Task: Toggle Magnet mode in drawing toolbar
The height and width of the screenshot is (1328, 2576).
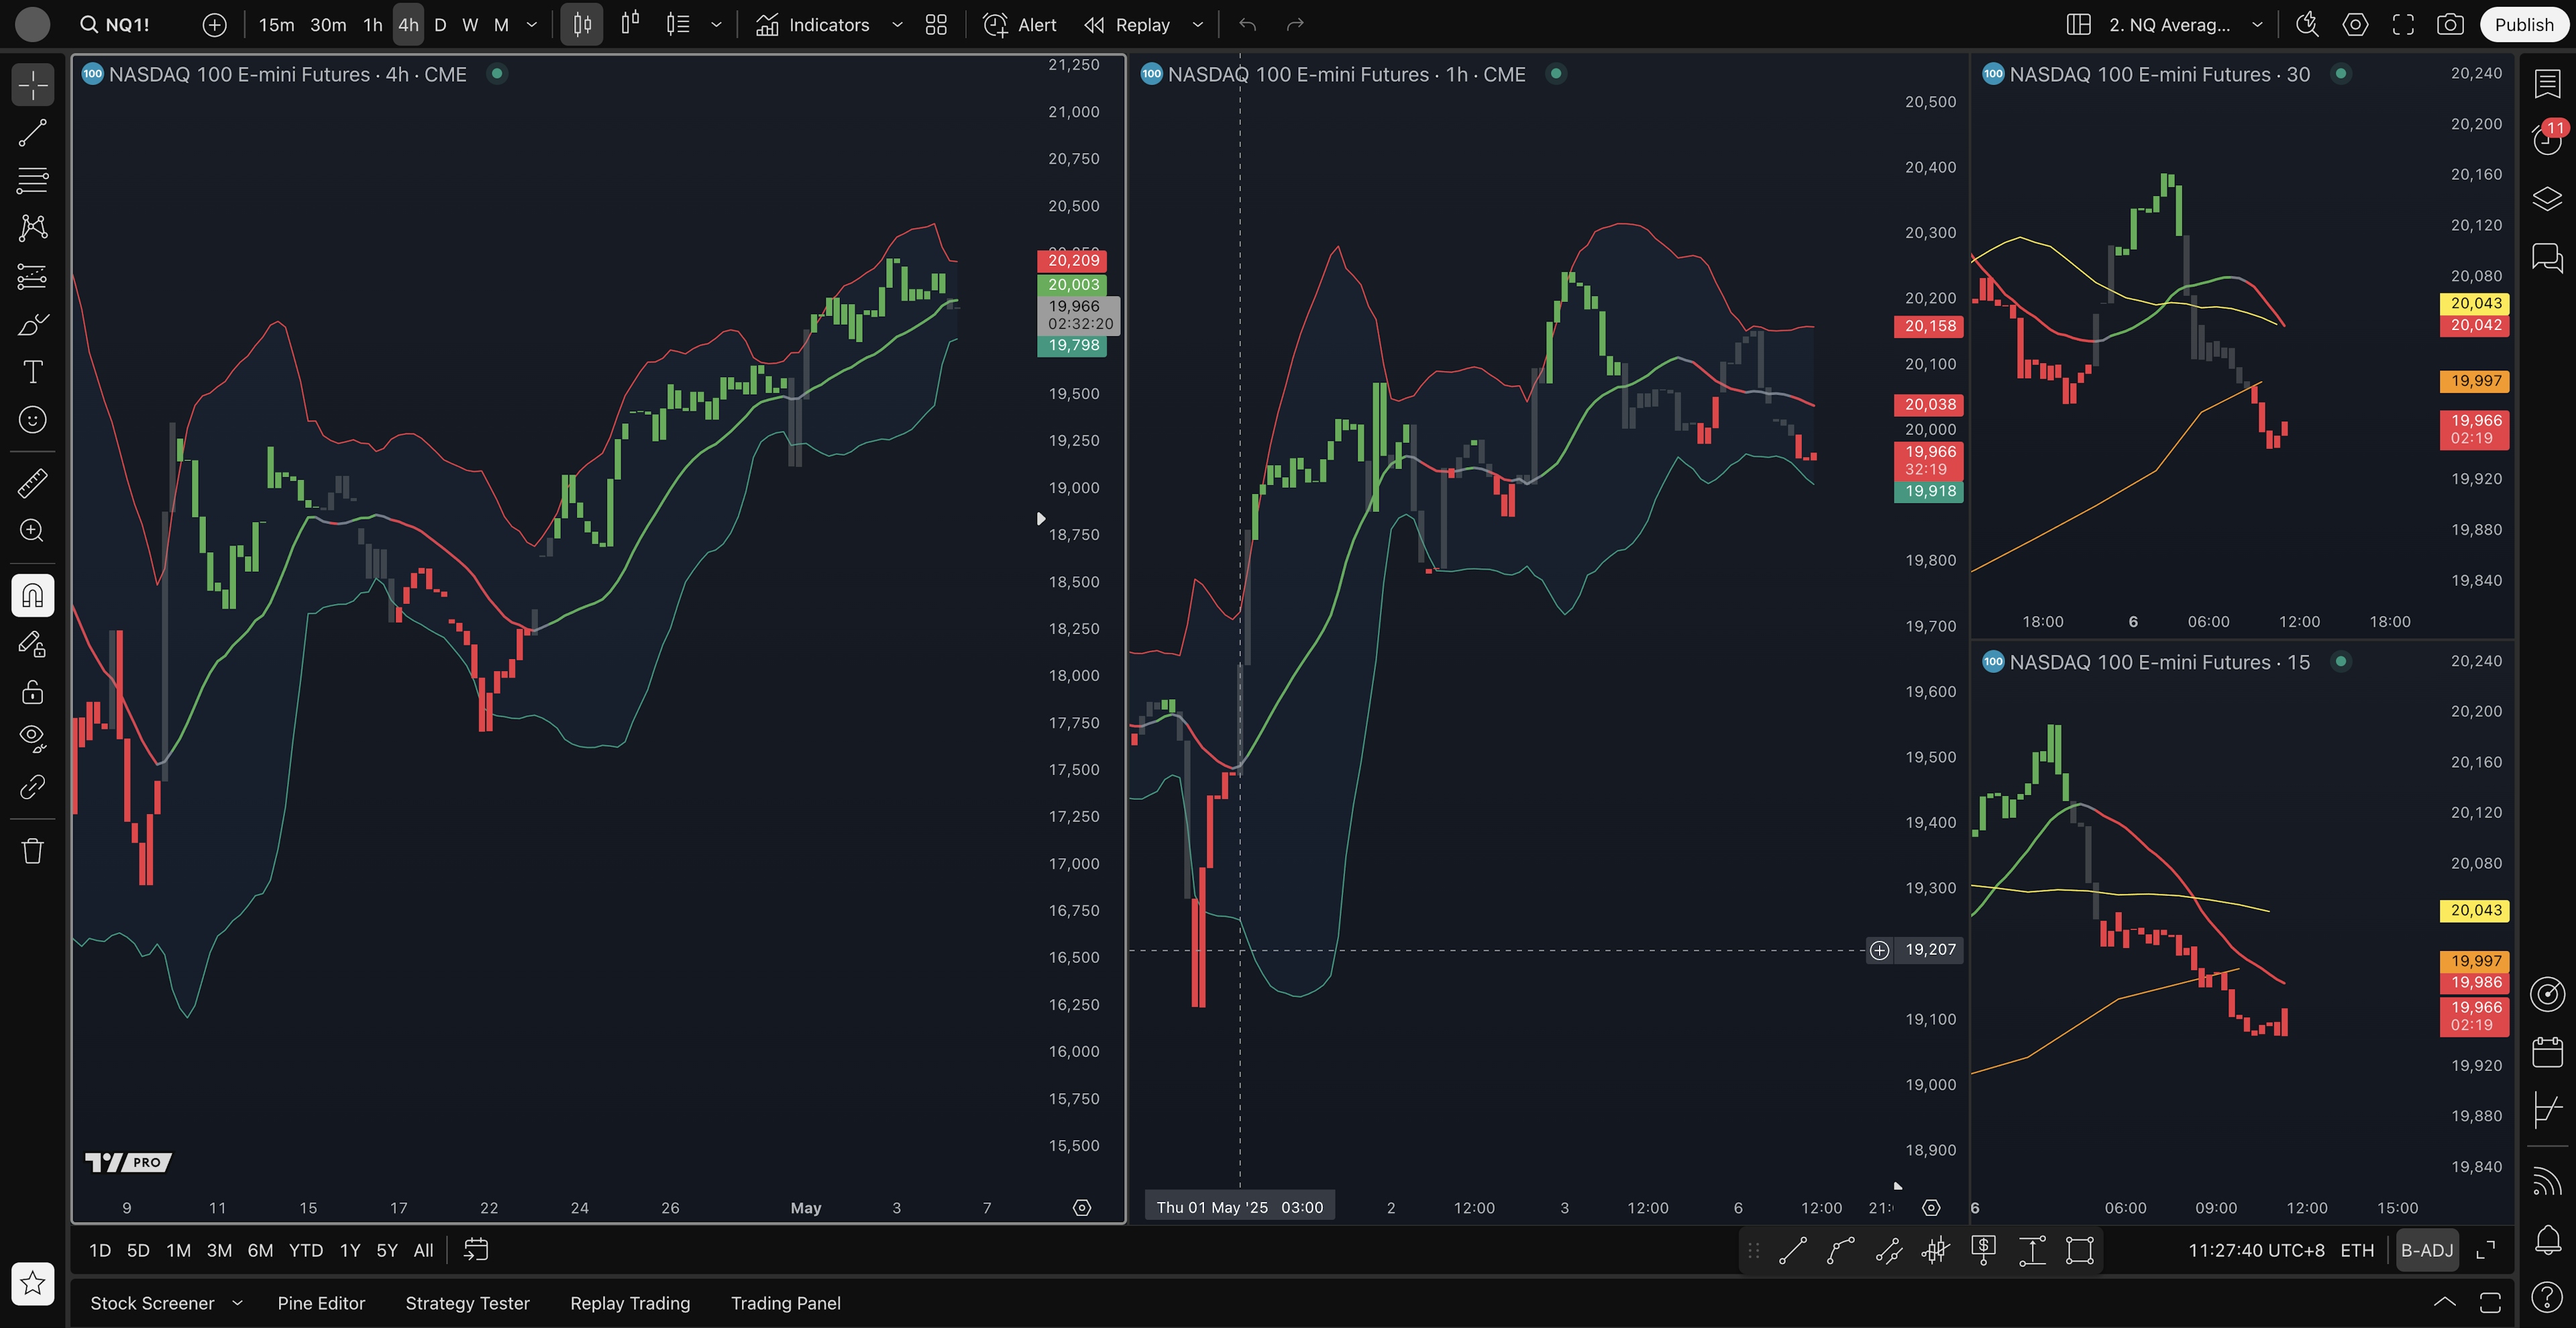Action: click(x=32, y=596)
